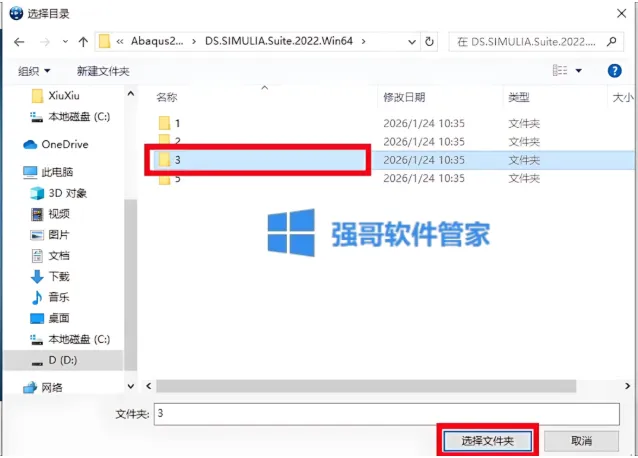Click the date cell of folder 1
638x458 pixels.
424,123
